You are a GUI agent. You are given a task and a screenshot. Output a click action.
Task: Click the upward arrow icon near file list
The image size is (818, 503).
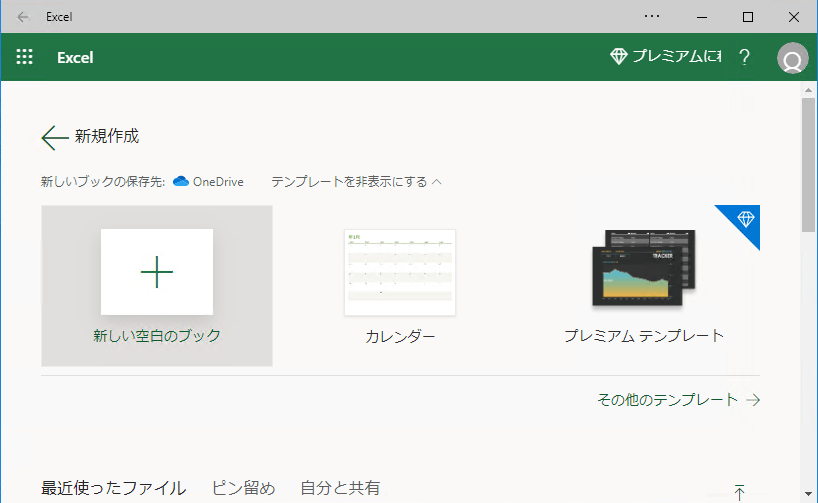tap(739, 493)
